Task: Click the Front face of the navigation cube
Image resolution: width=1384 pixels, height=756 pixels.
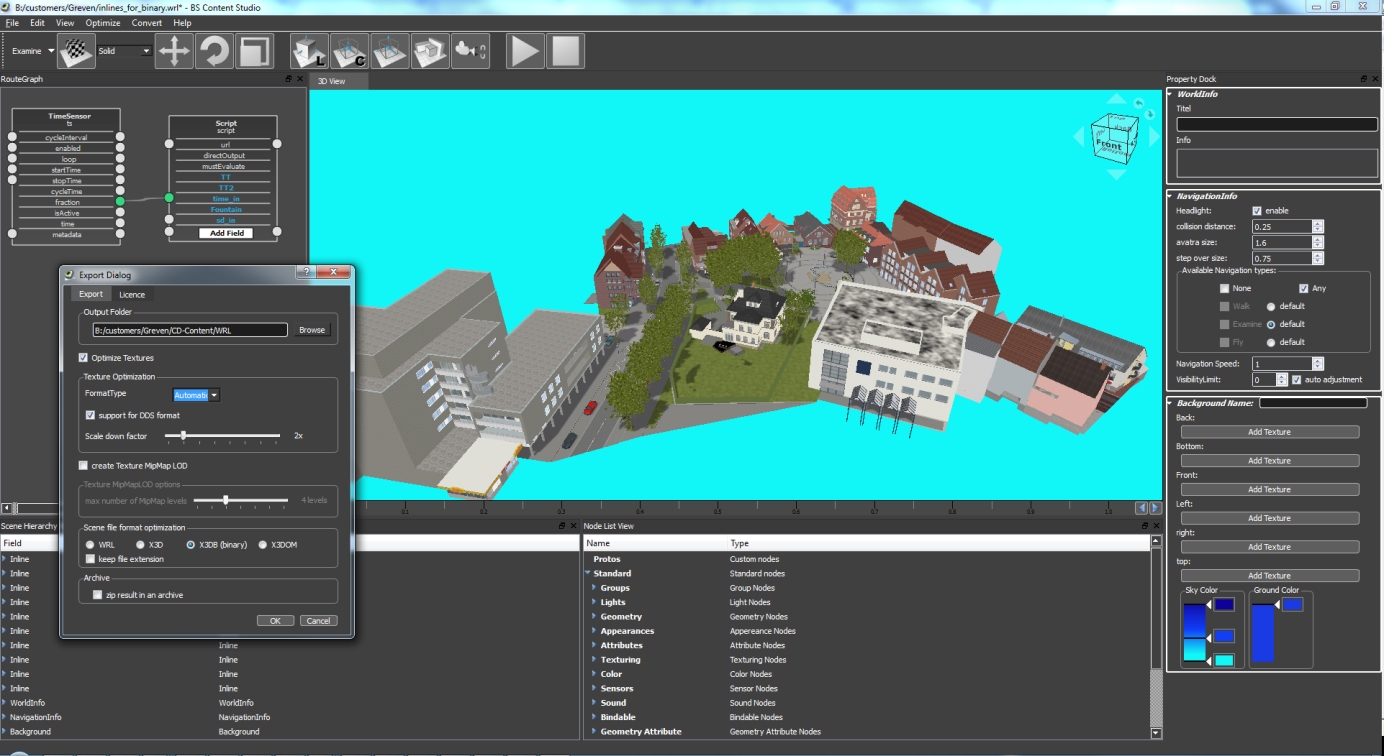Action: coord(1109,145)
